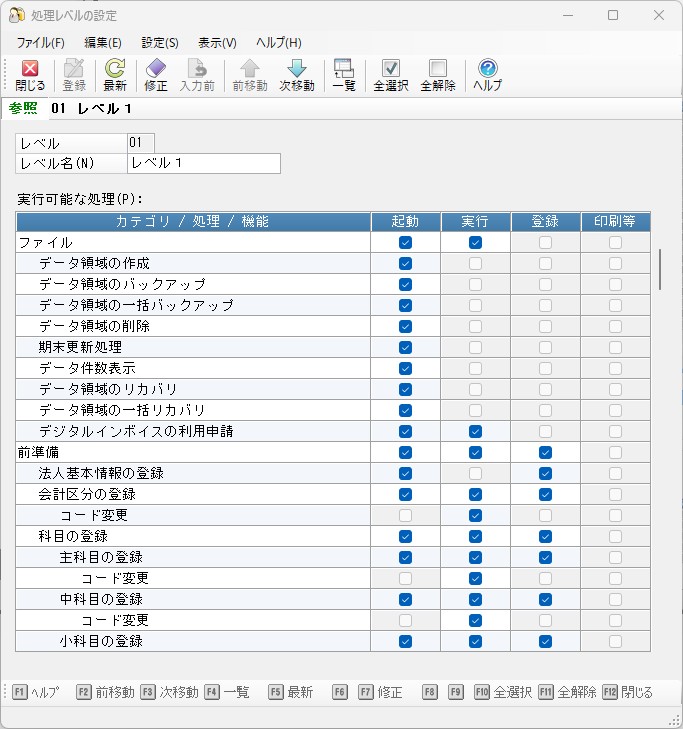This screenshot has height=729, width=683.
Task: Open the ファイル(F) menu
Action: pos(40,43)
